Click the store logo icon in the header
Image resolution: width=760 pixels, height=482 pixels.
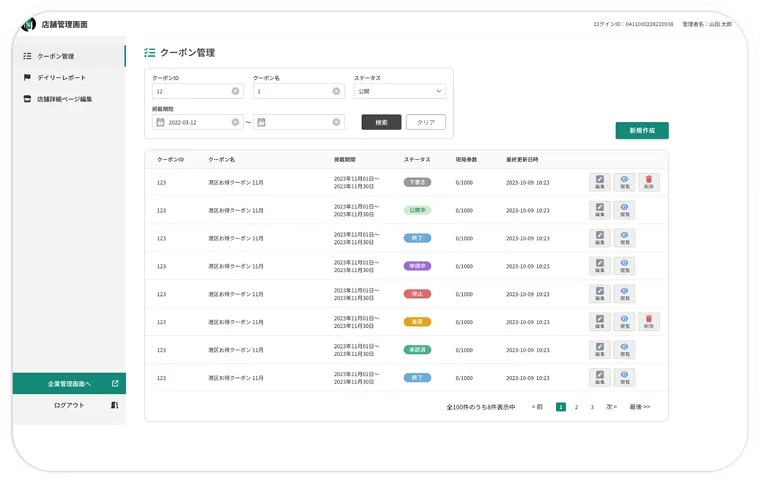28,23
